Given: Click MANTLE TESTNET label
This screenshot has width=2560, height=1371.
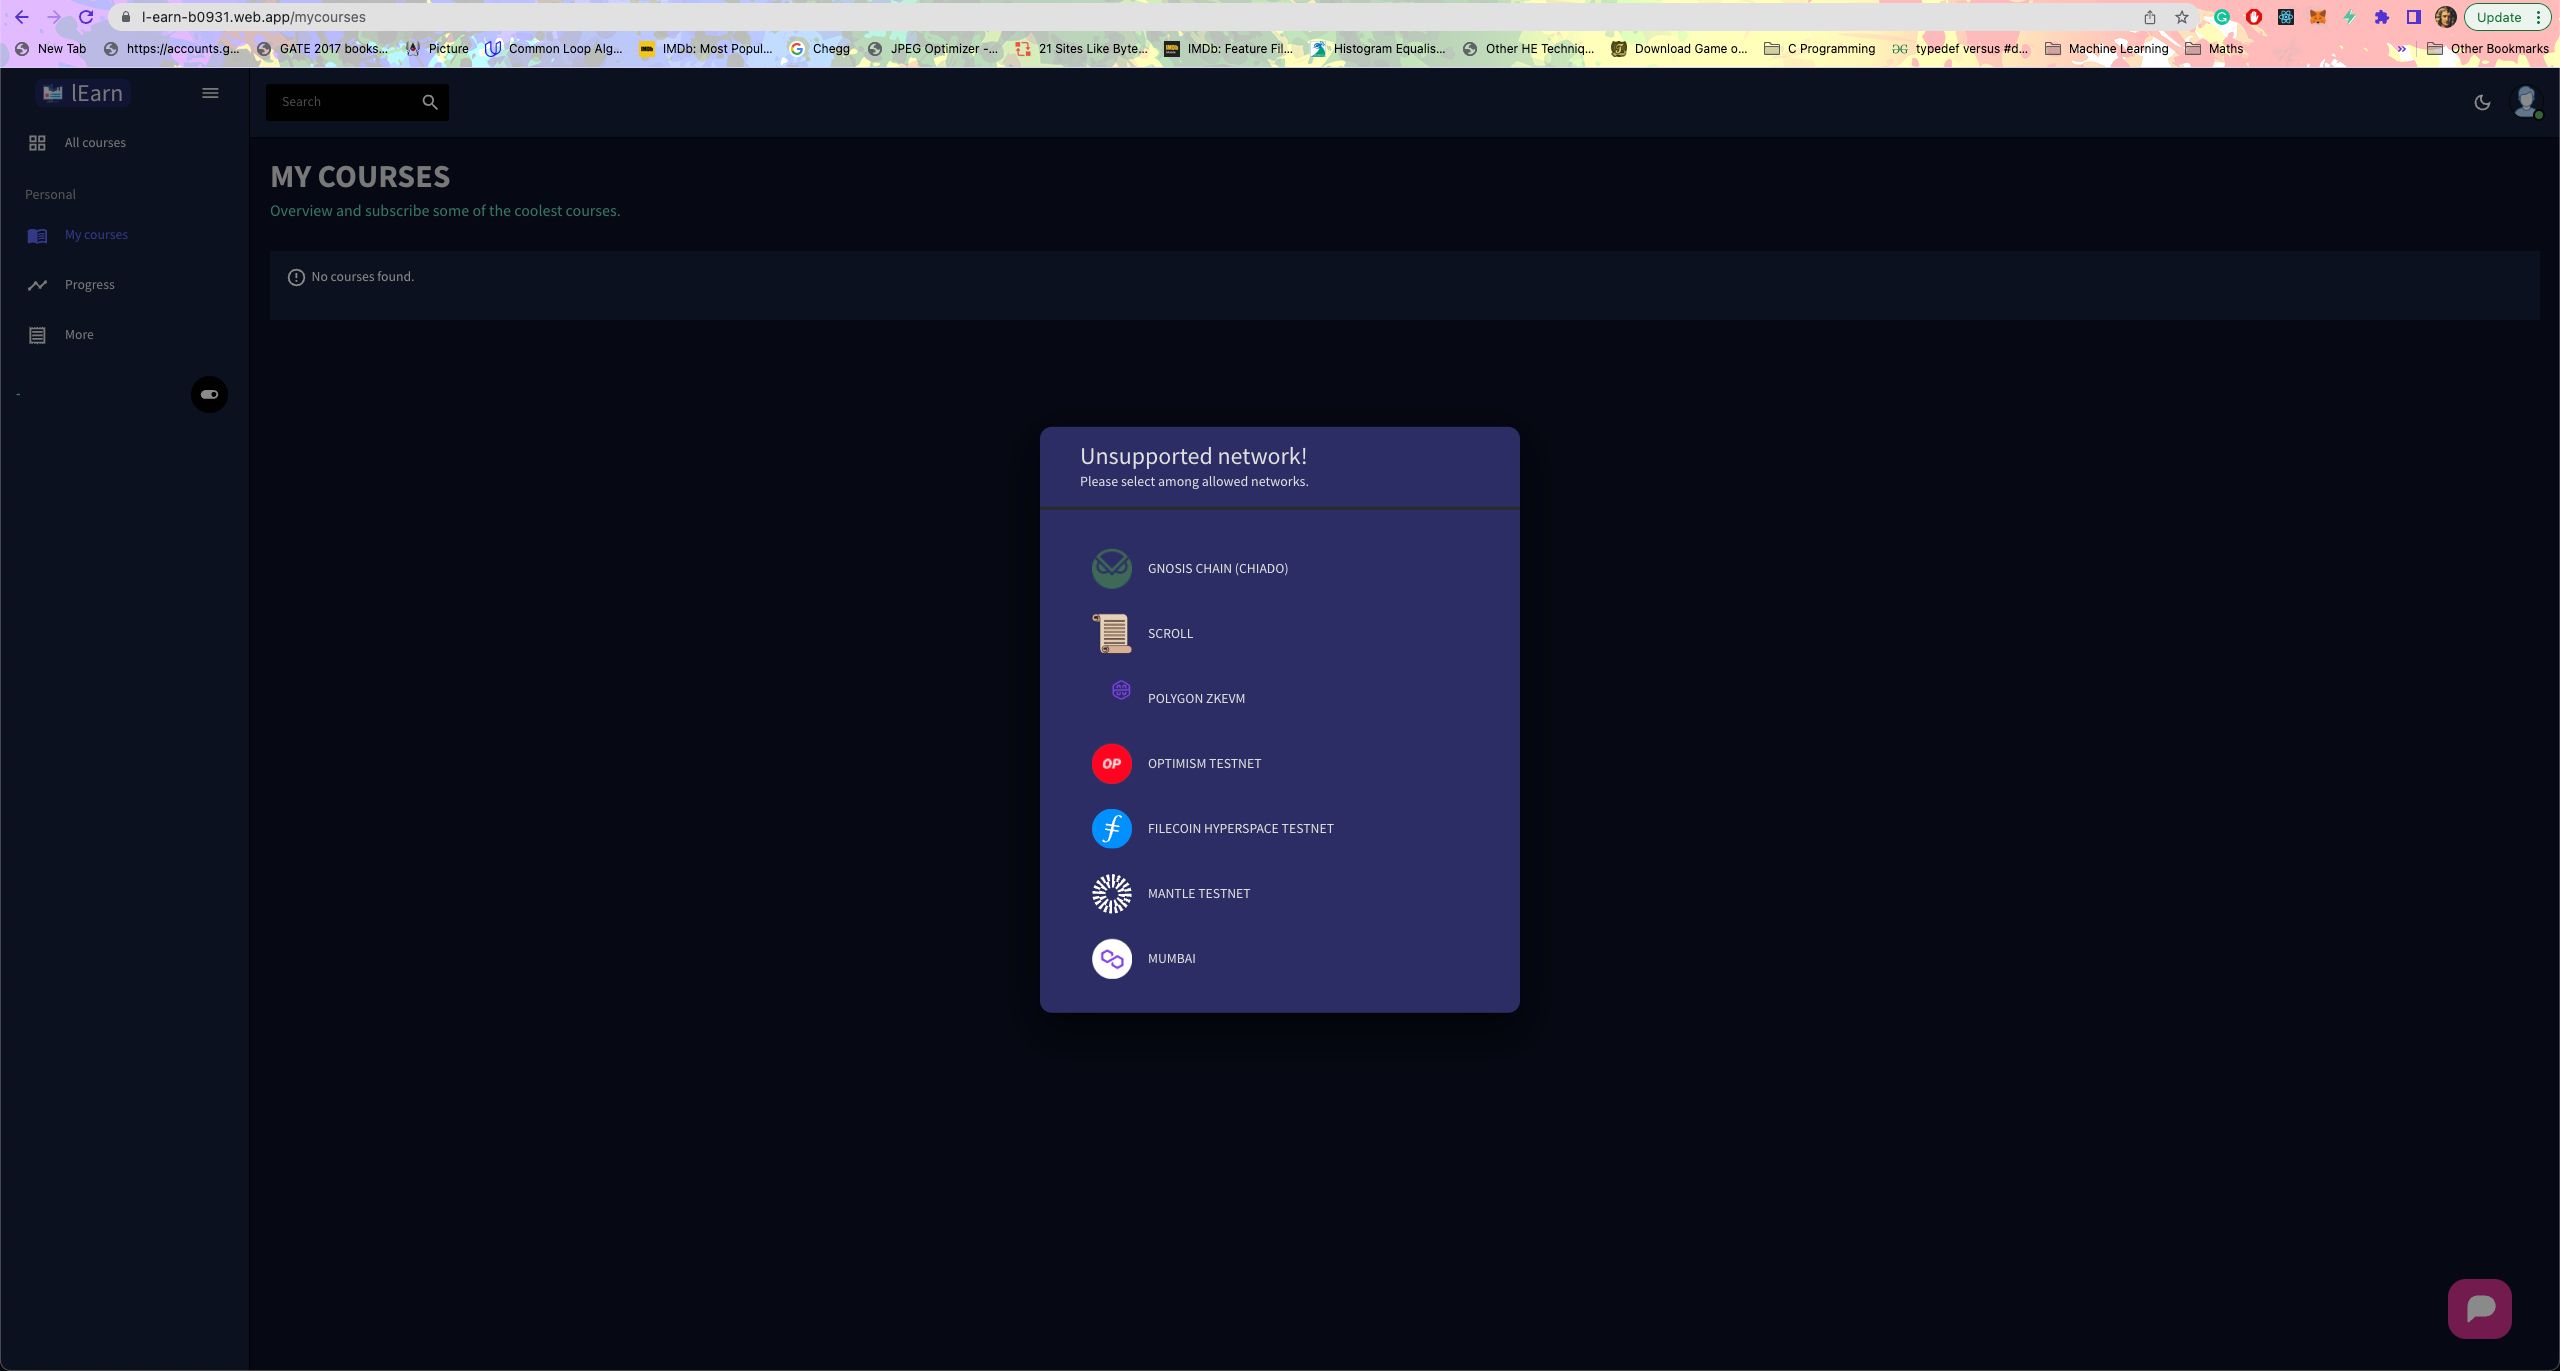Looking at the screenshot, I should 1198,893.
